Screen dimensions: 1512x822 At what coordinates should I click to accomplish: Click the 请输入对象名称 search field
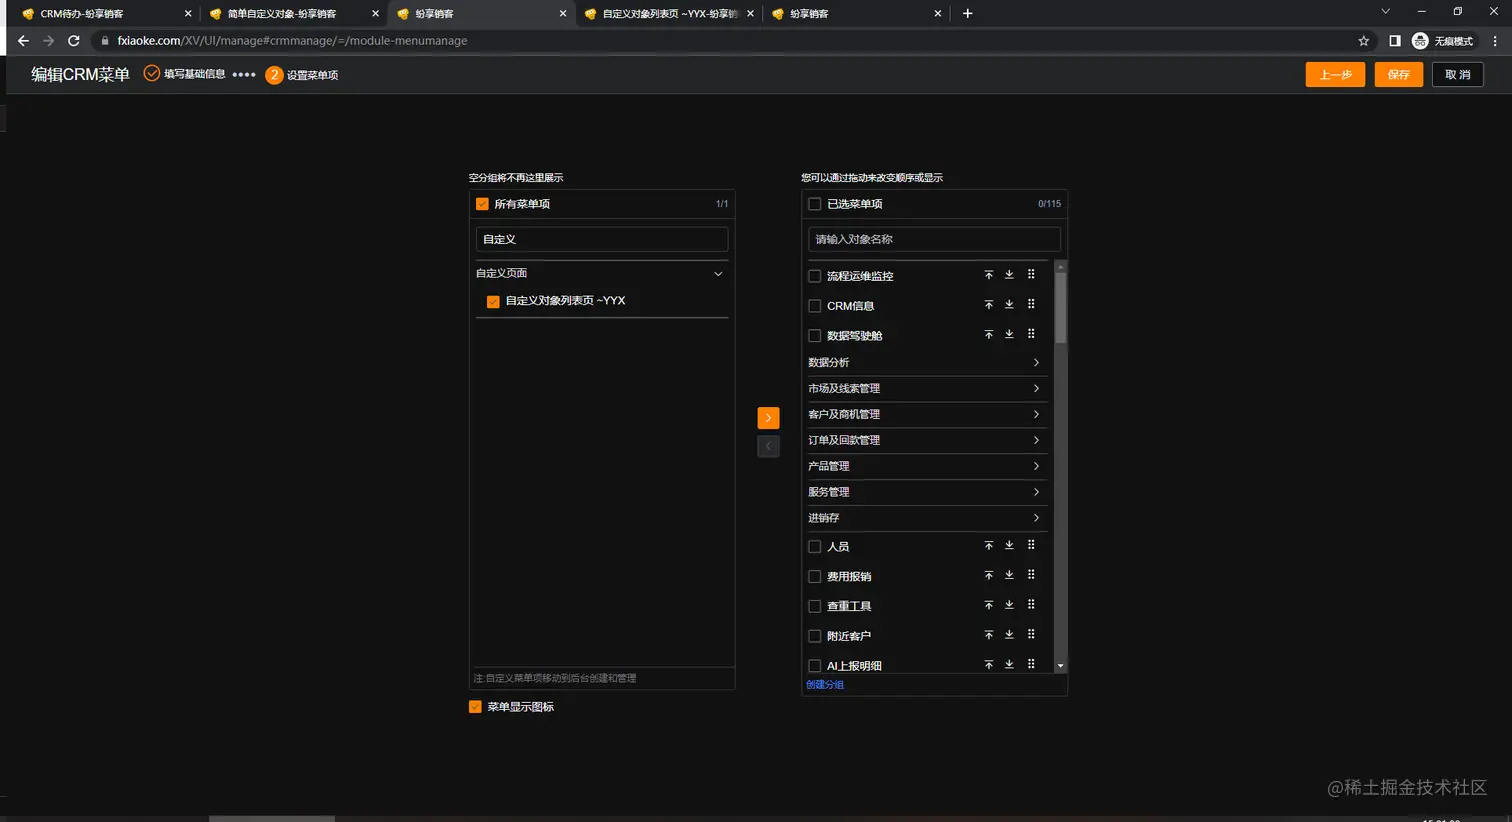pos(934,239)
